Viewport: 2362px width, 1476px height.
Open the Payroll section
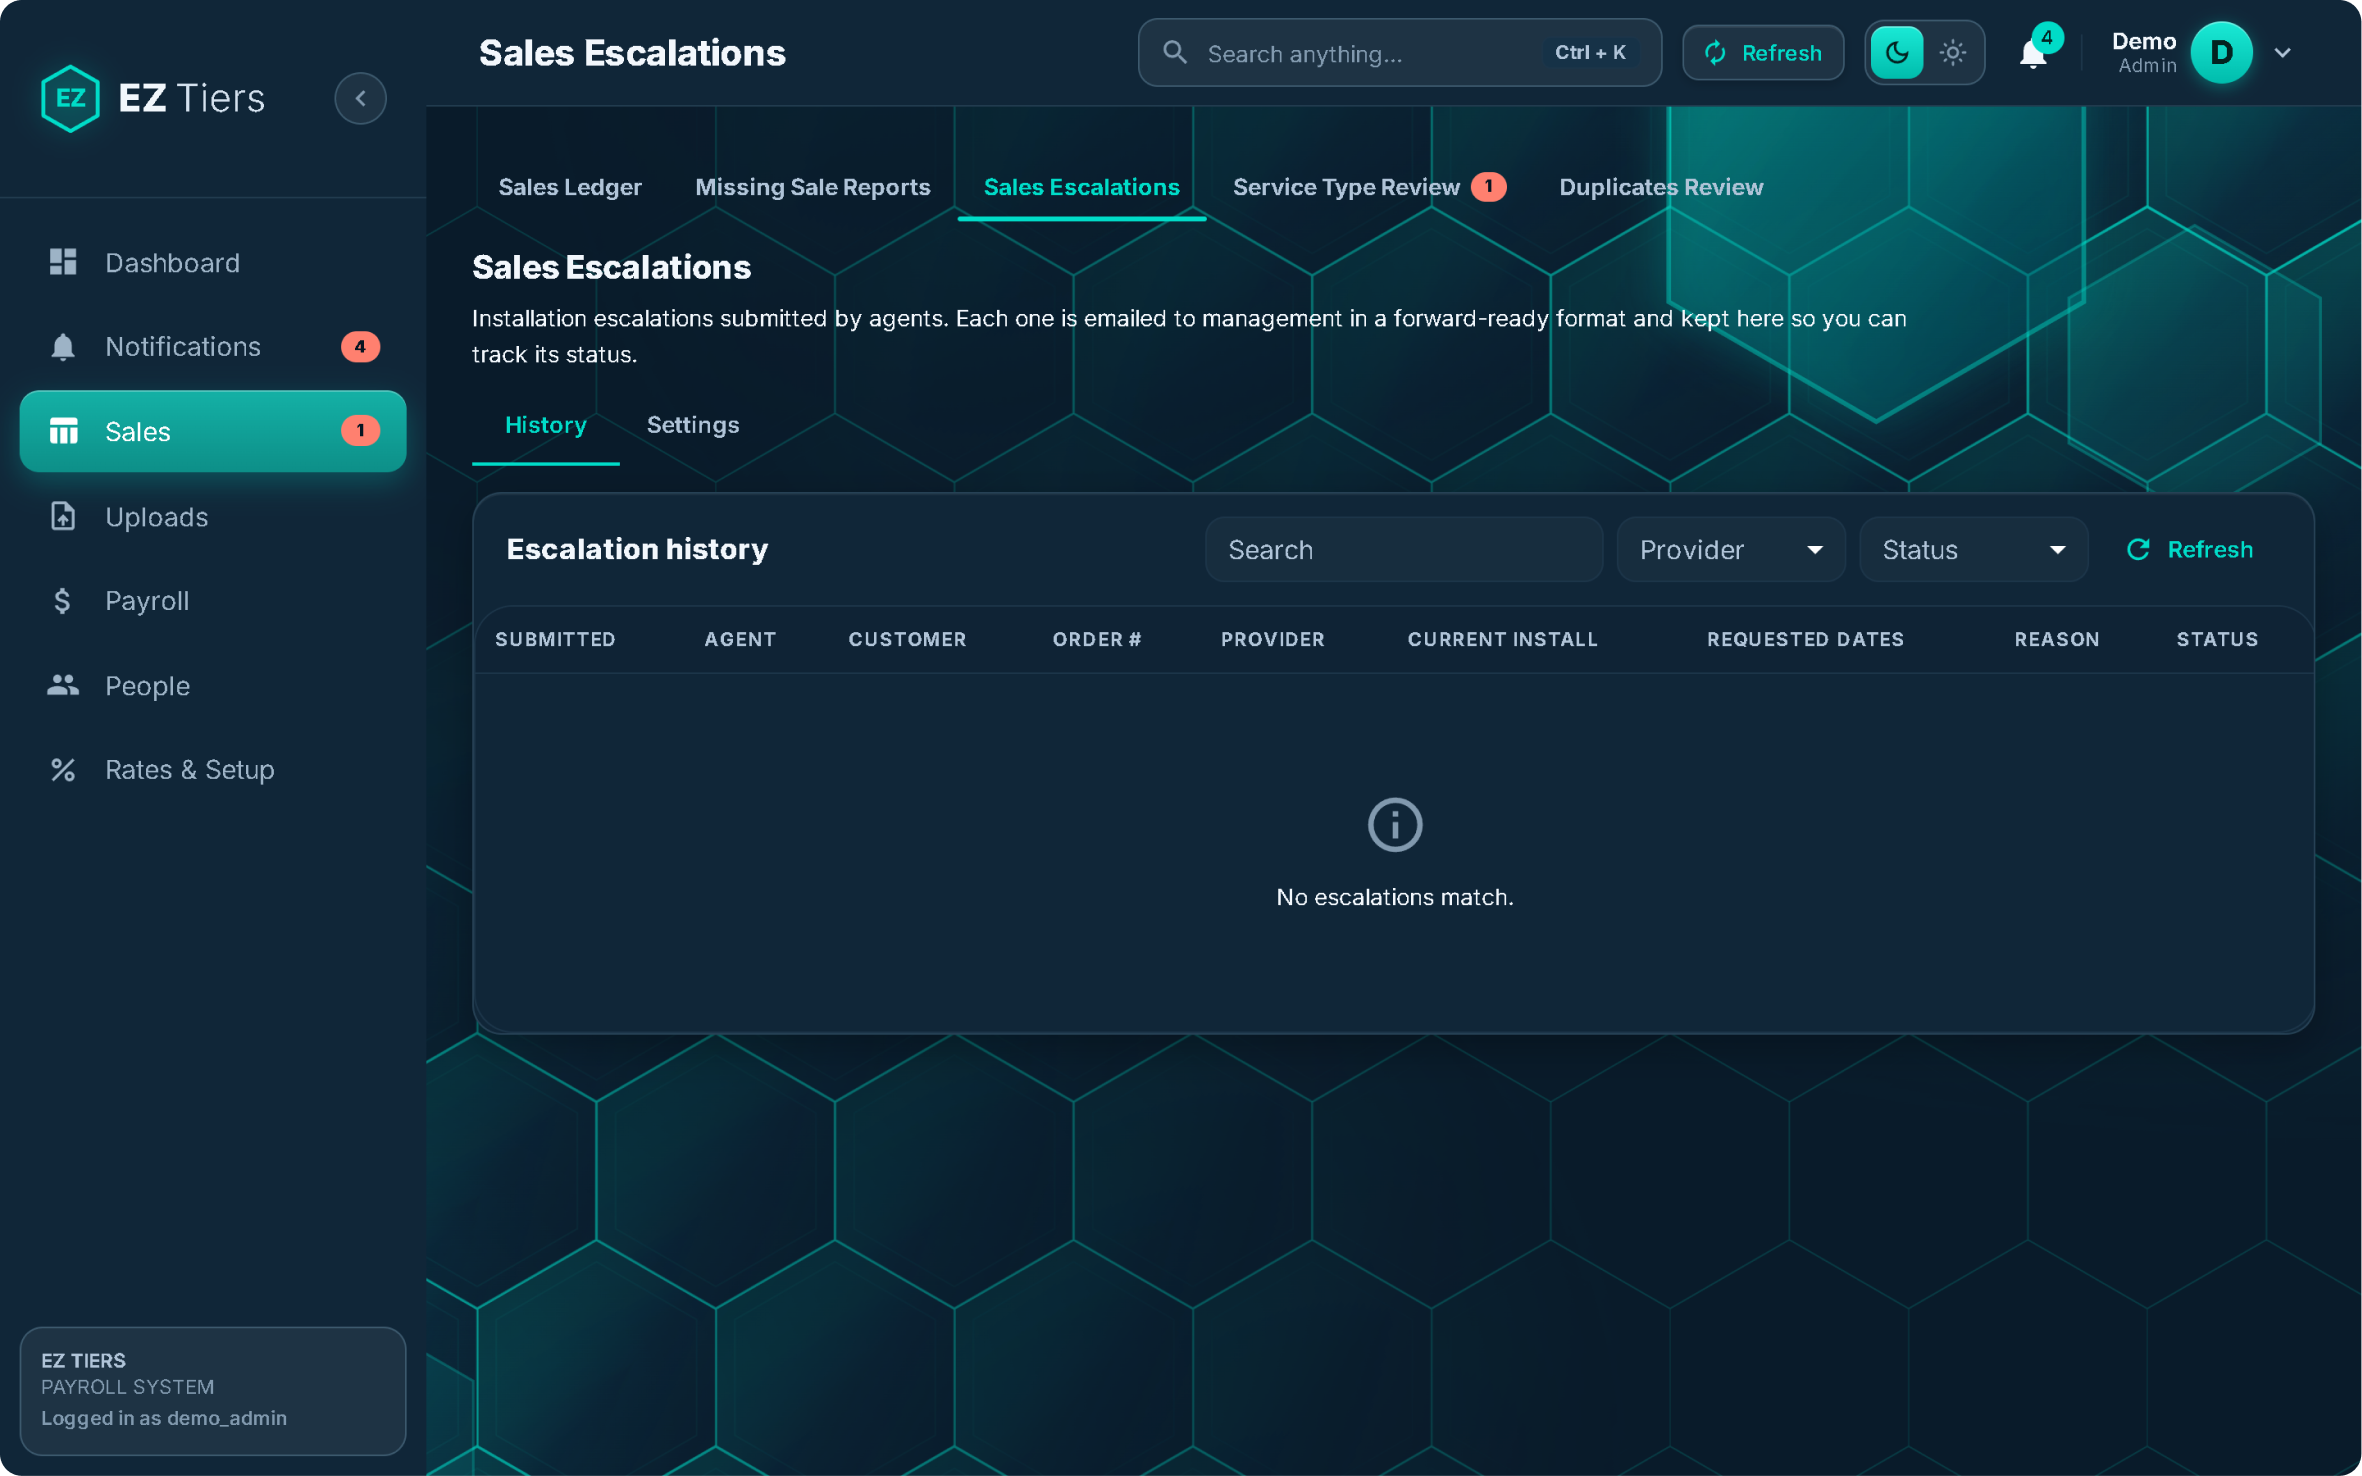coord(213,600)
